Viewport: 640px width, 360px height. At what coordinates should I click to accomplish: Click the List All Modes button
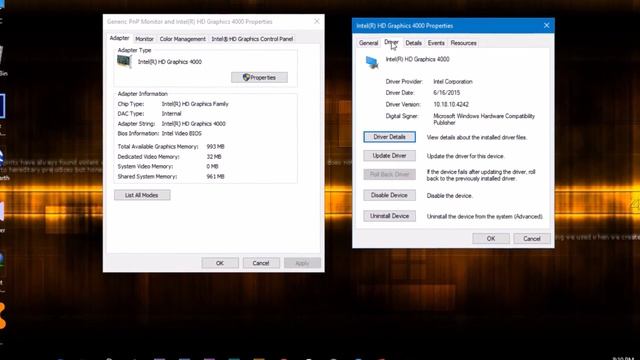[142, 195]
